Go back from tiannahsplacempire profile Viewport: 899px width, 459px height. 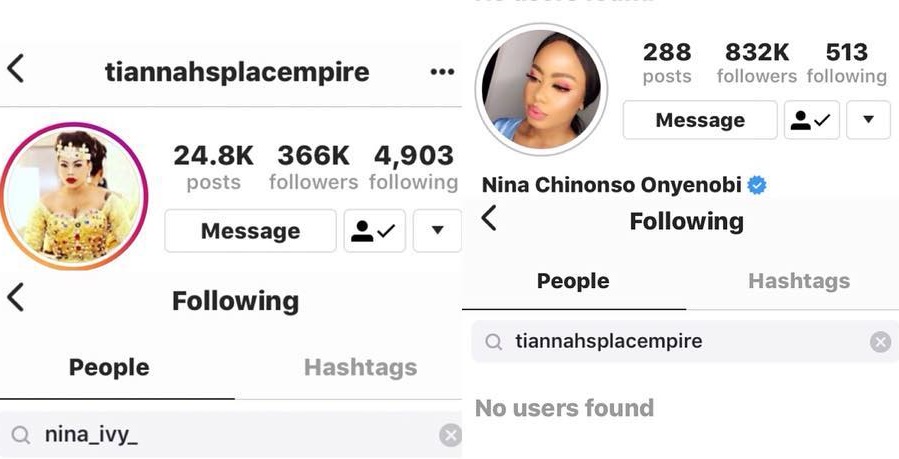15,69
